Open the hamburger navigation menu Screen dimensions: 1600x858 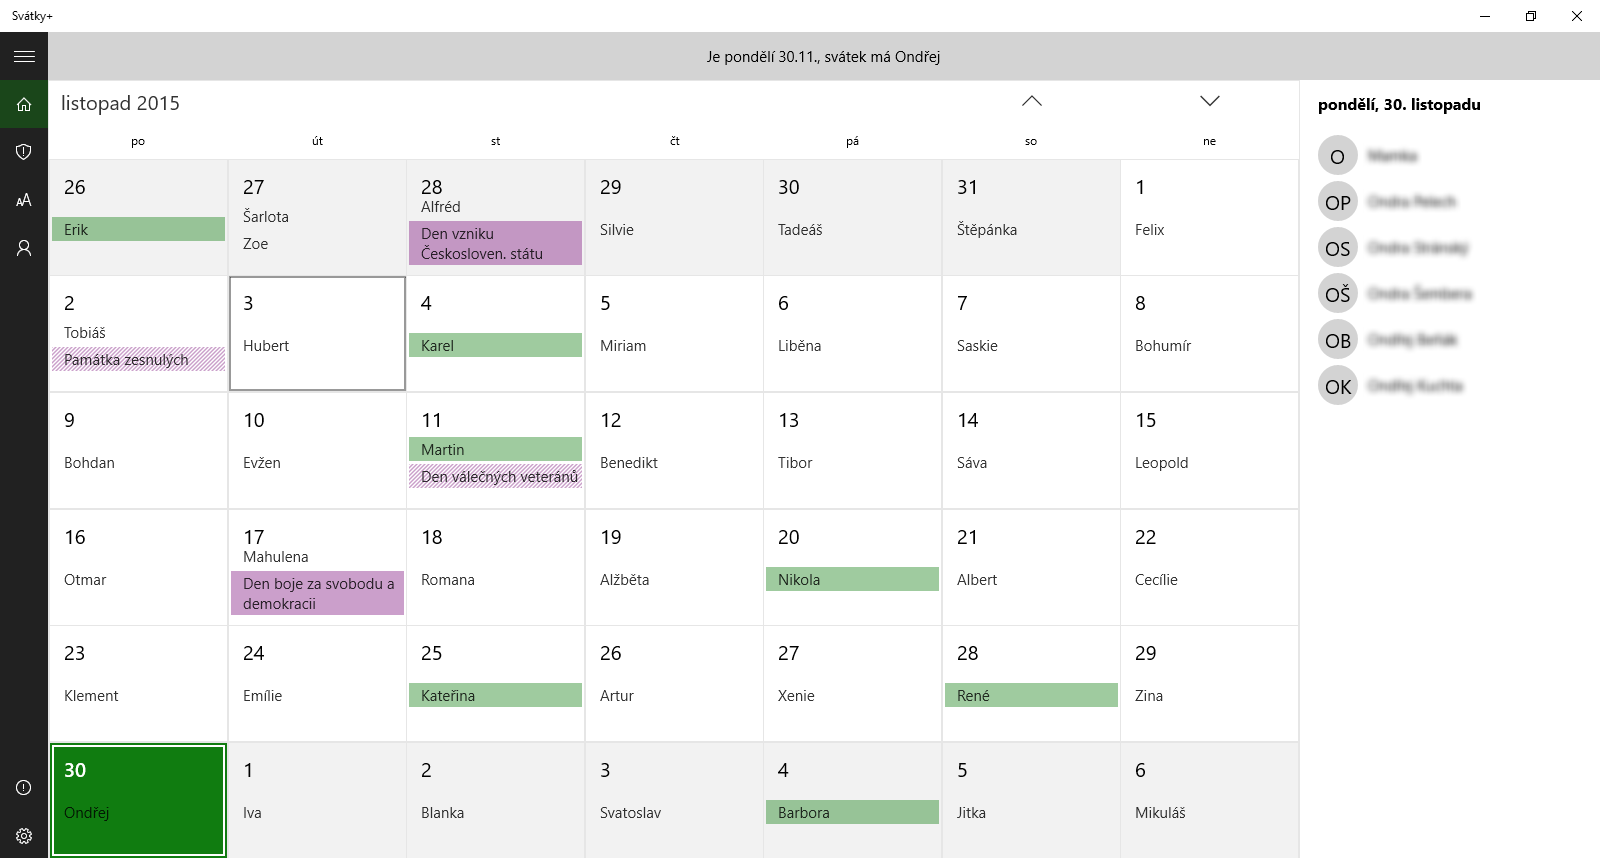coord(24,56)
